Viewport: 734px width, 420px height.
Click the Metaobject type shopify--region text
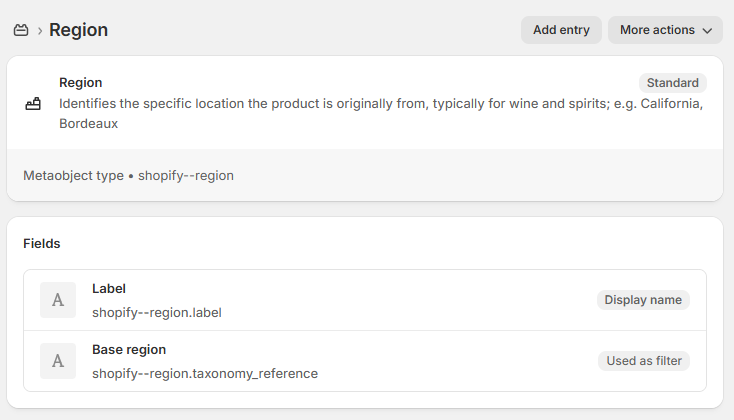(x=128, y=175)
